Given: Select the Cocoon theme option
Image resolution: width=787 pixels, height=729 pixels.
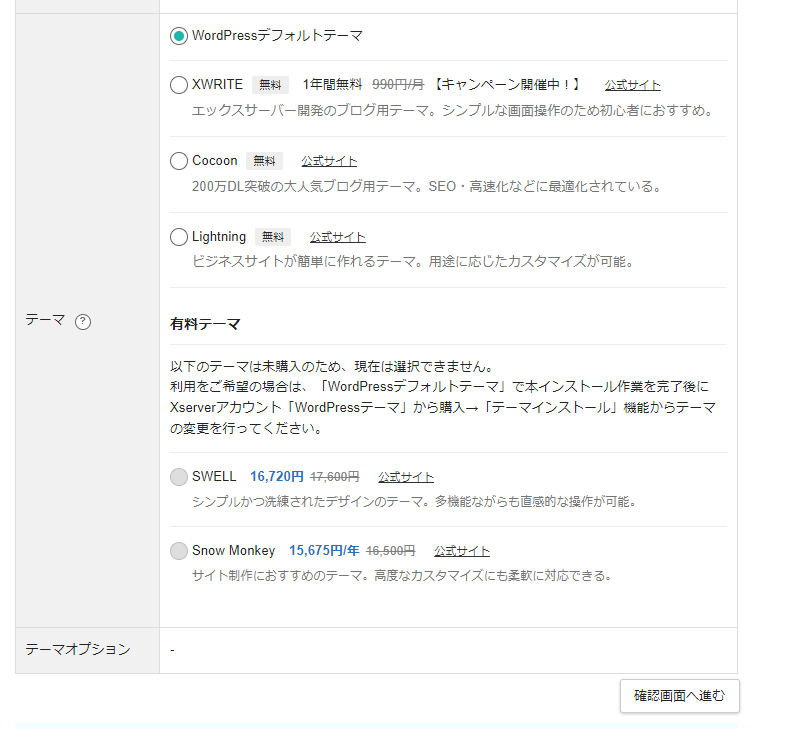Looking at the screenshot, I should (x=179, y=161).
